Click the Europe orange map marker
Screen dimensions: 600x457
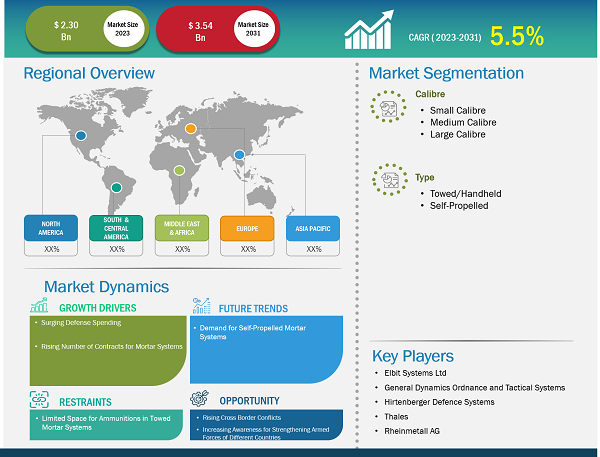pyautogui.click(x=191, y=129)
